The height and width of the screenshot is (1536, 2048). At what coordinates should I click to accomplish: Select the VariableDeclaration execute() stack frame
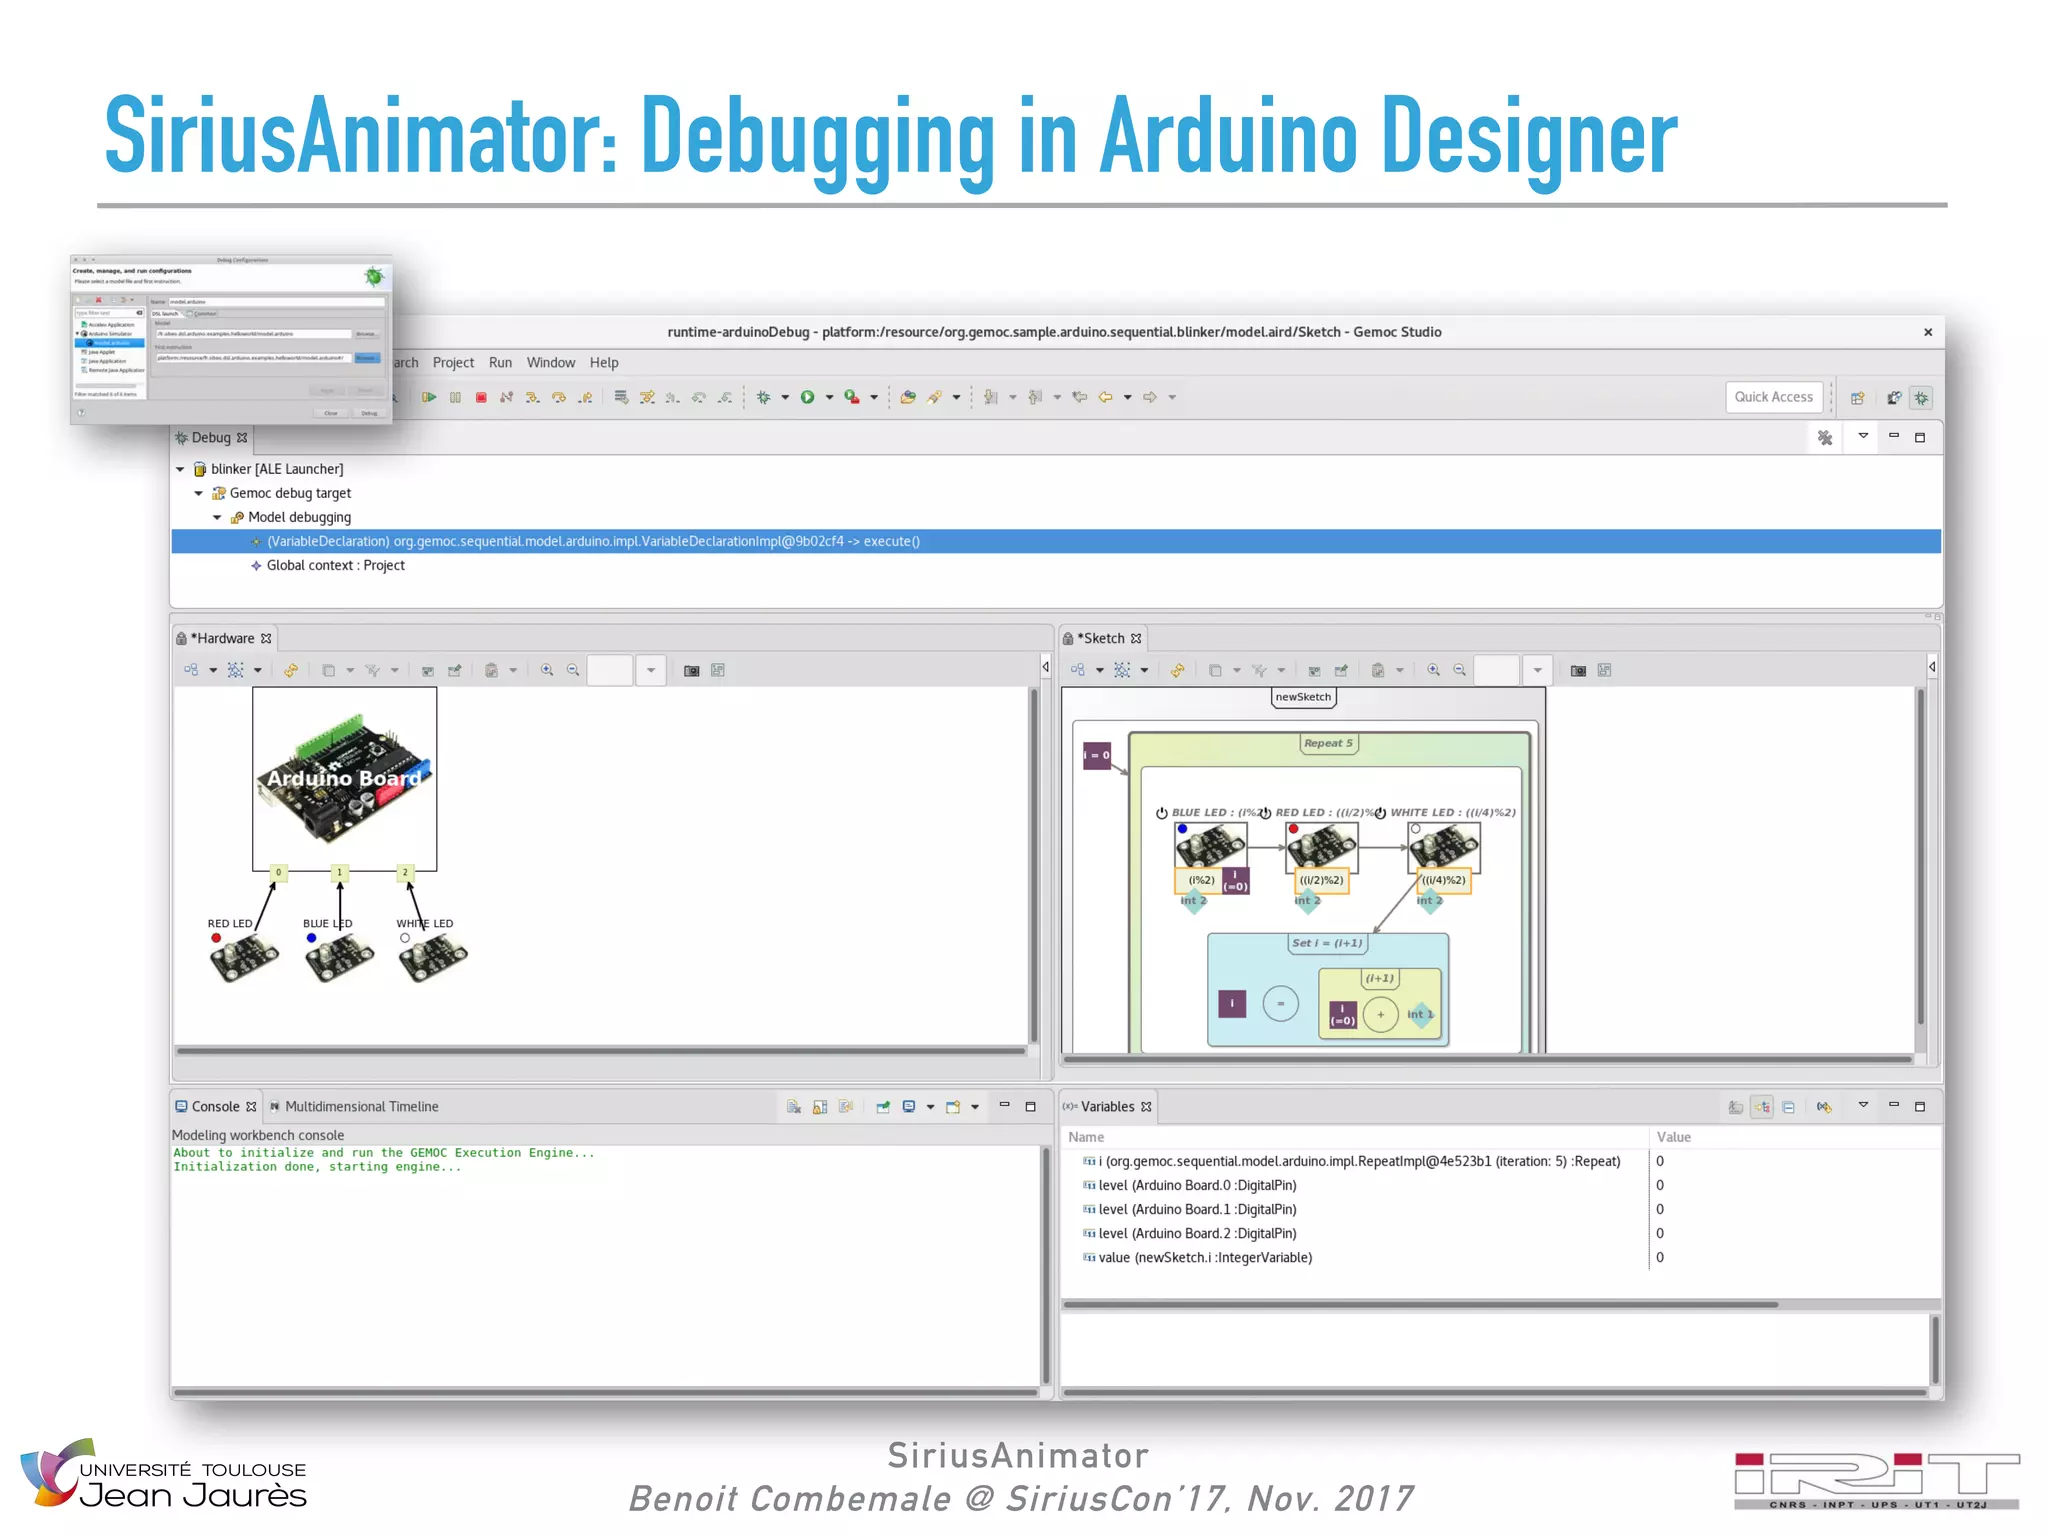pos(1056,541)
